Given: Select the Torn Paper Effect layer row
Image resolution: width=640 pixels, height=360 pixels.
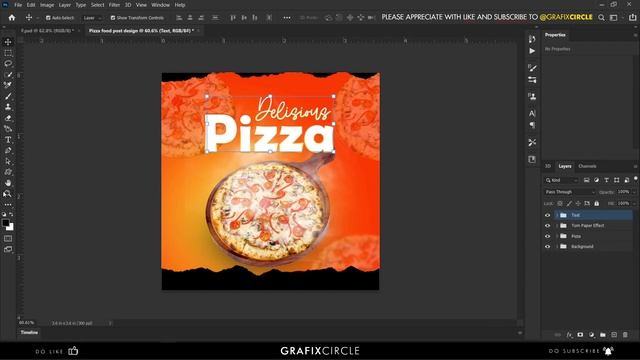Looking at the screenshot, I should point(589,226).
